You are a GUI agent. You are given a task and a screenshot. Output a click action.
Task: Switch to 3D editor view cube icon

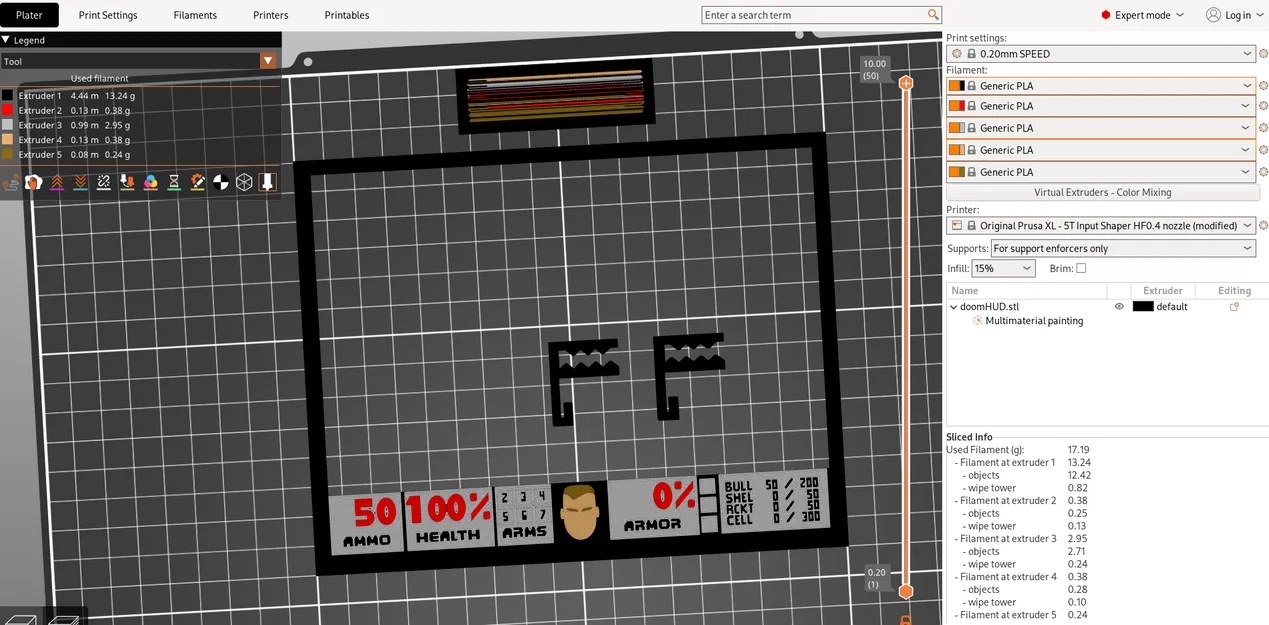tap(22, 618)
